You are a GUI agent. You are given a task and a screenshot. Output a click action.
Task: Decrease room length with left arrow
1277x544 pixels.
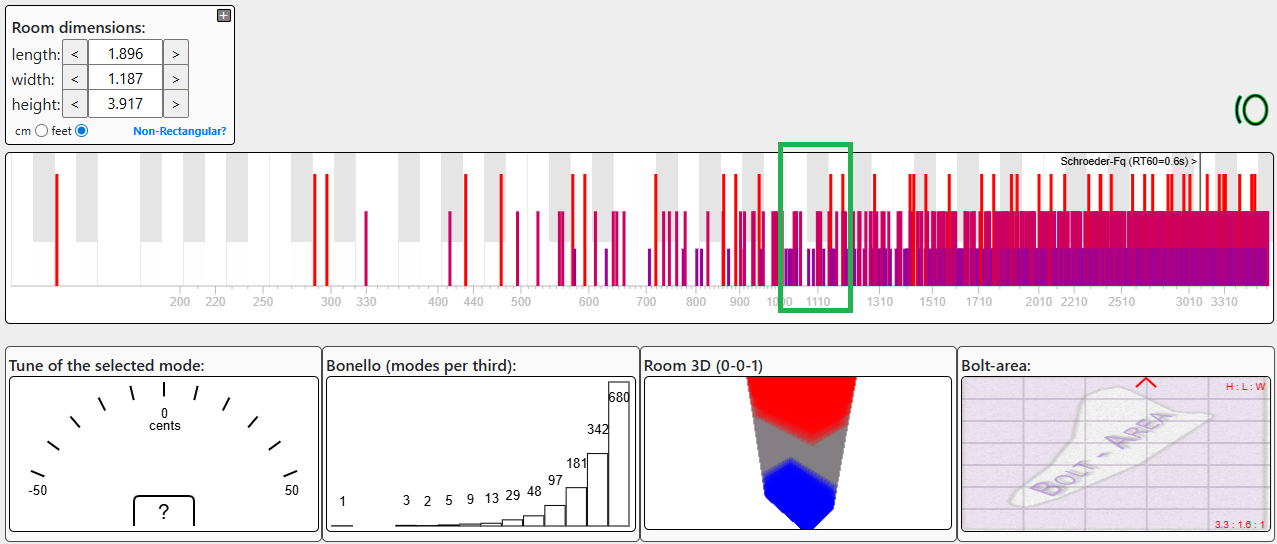[x=75, y=54]
